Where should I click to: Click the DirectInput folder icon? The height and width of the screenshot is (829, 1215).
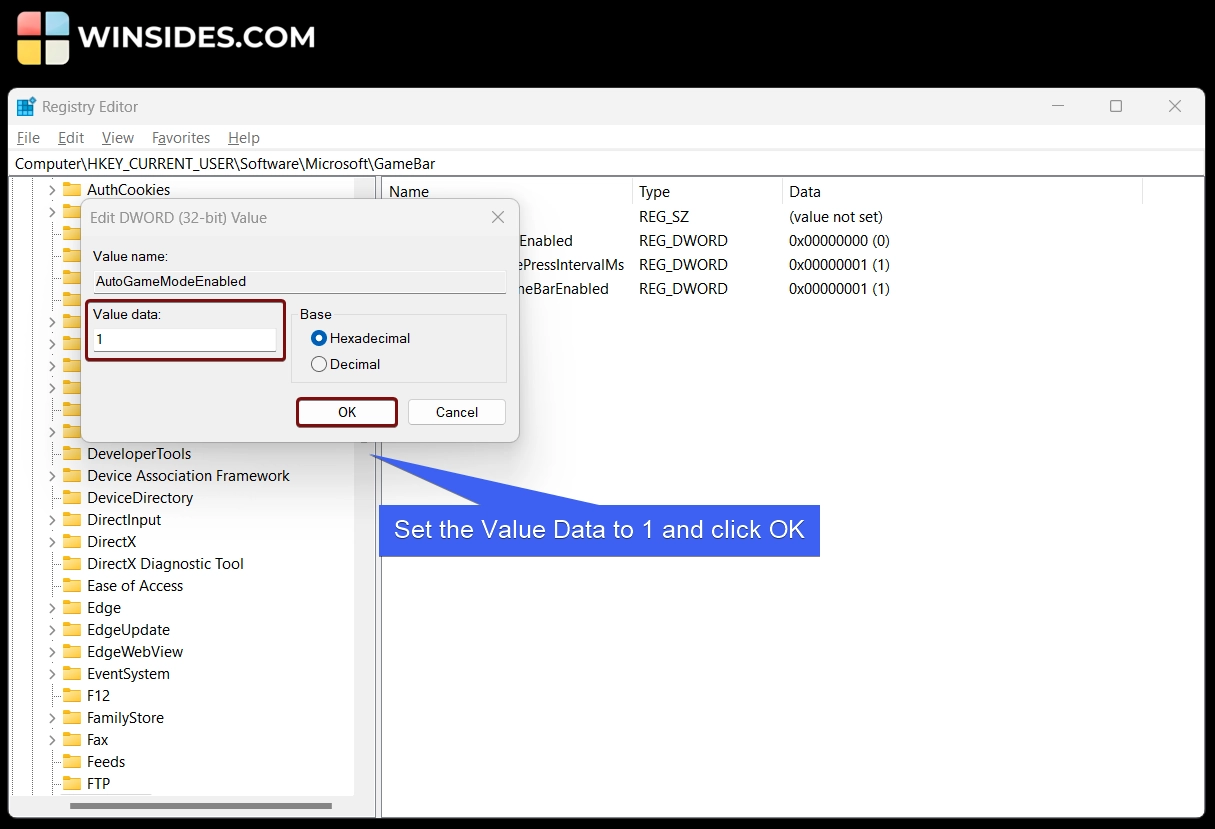72,519
